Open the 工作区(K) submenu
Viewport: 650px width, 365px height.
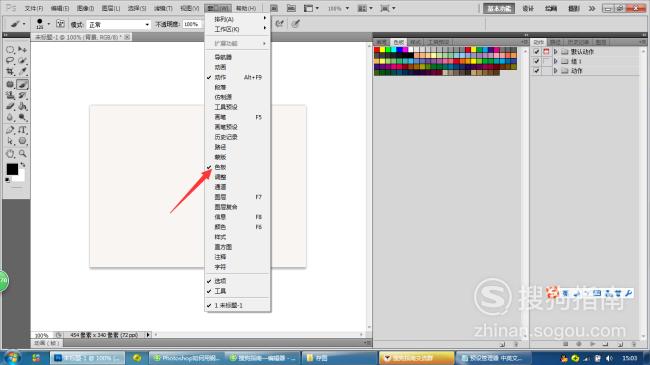[238, 29]
